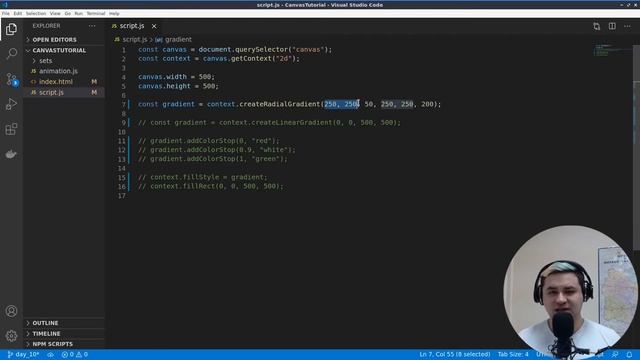Open the Go menu

68,13
